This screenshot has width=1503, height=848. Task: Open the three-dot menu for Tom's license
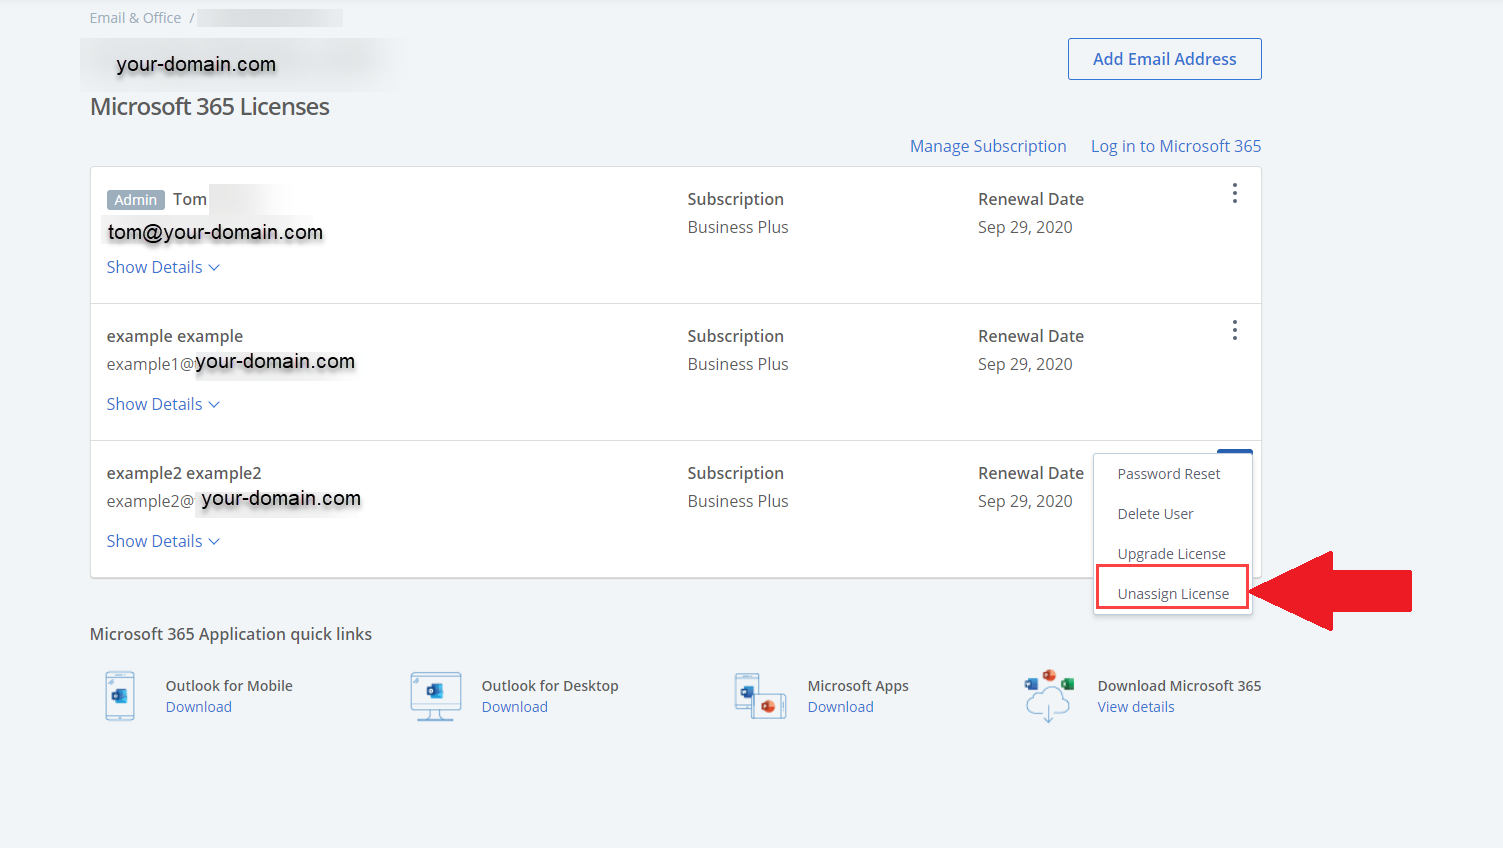click(x=1235, y=193)
